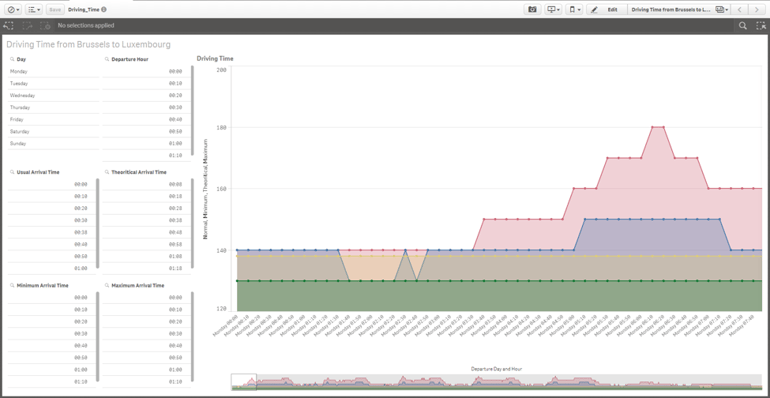Screen dimensions: 770x398
Task: Click the Usual Arrival Time scrollbar
Action: [x=97, y=224]
